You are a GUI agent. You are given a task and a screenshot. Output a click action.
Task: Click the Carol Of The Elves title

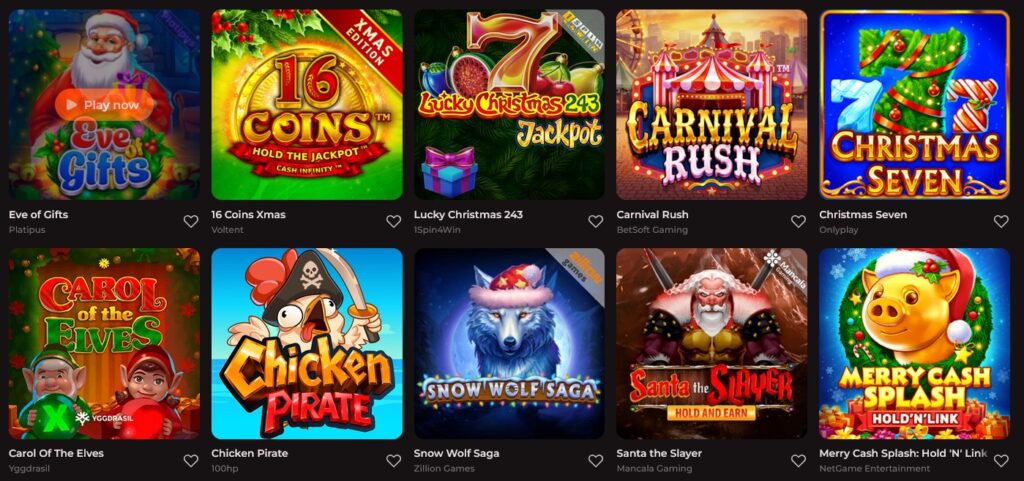[x=56, y=453]
